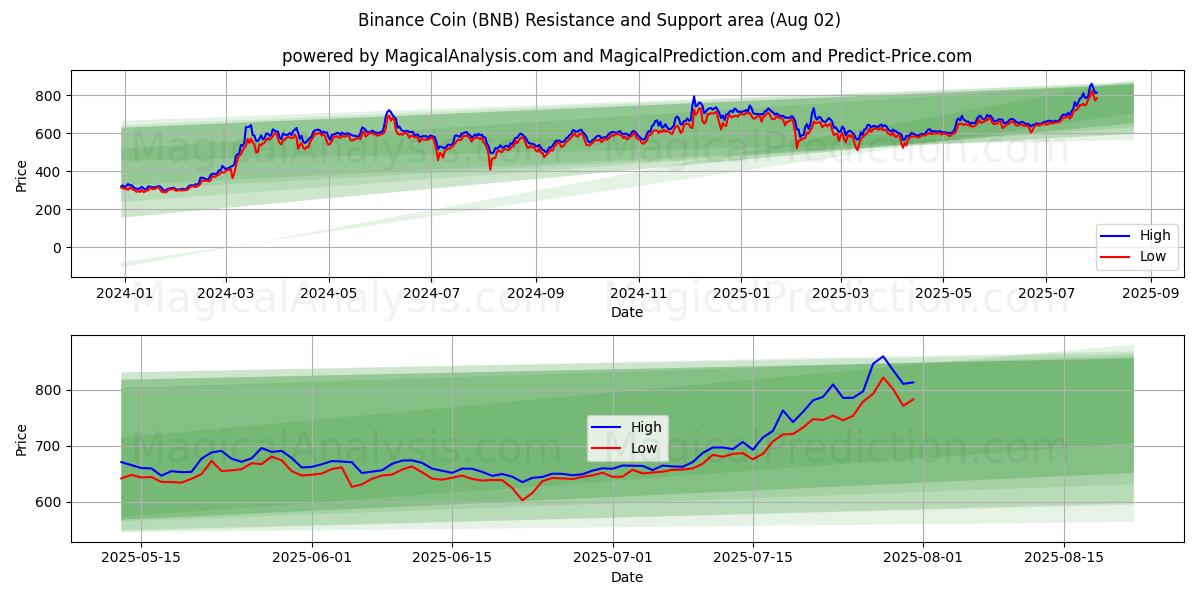Click the 'Price' axis label of the lower chart
The height and width of the screenshot is (600, 1200).
[x=22, y=439]
